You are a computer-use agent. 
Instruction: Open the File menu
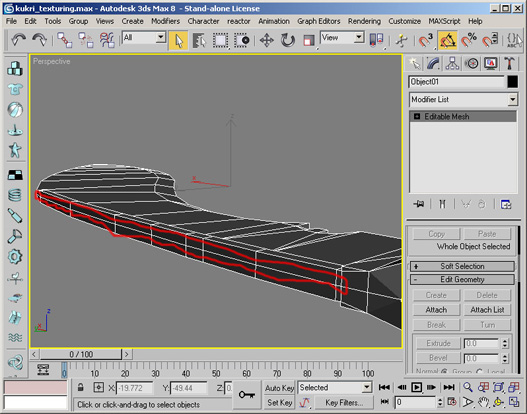click(x=11, y=21)
